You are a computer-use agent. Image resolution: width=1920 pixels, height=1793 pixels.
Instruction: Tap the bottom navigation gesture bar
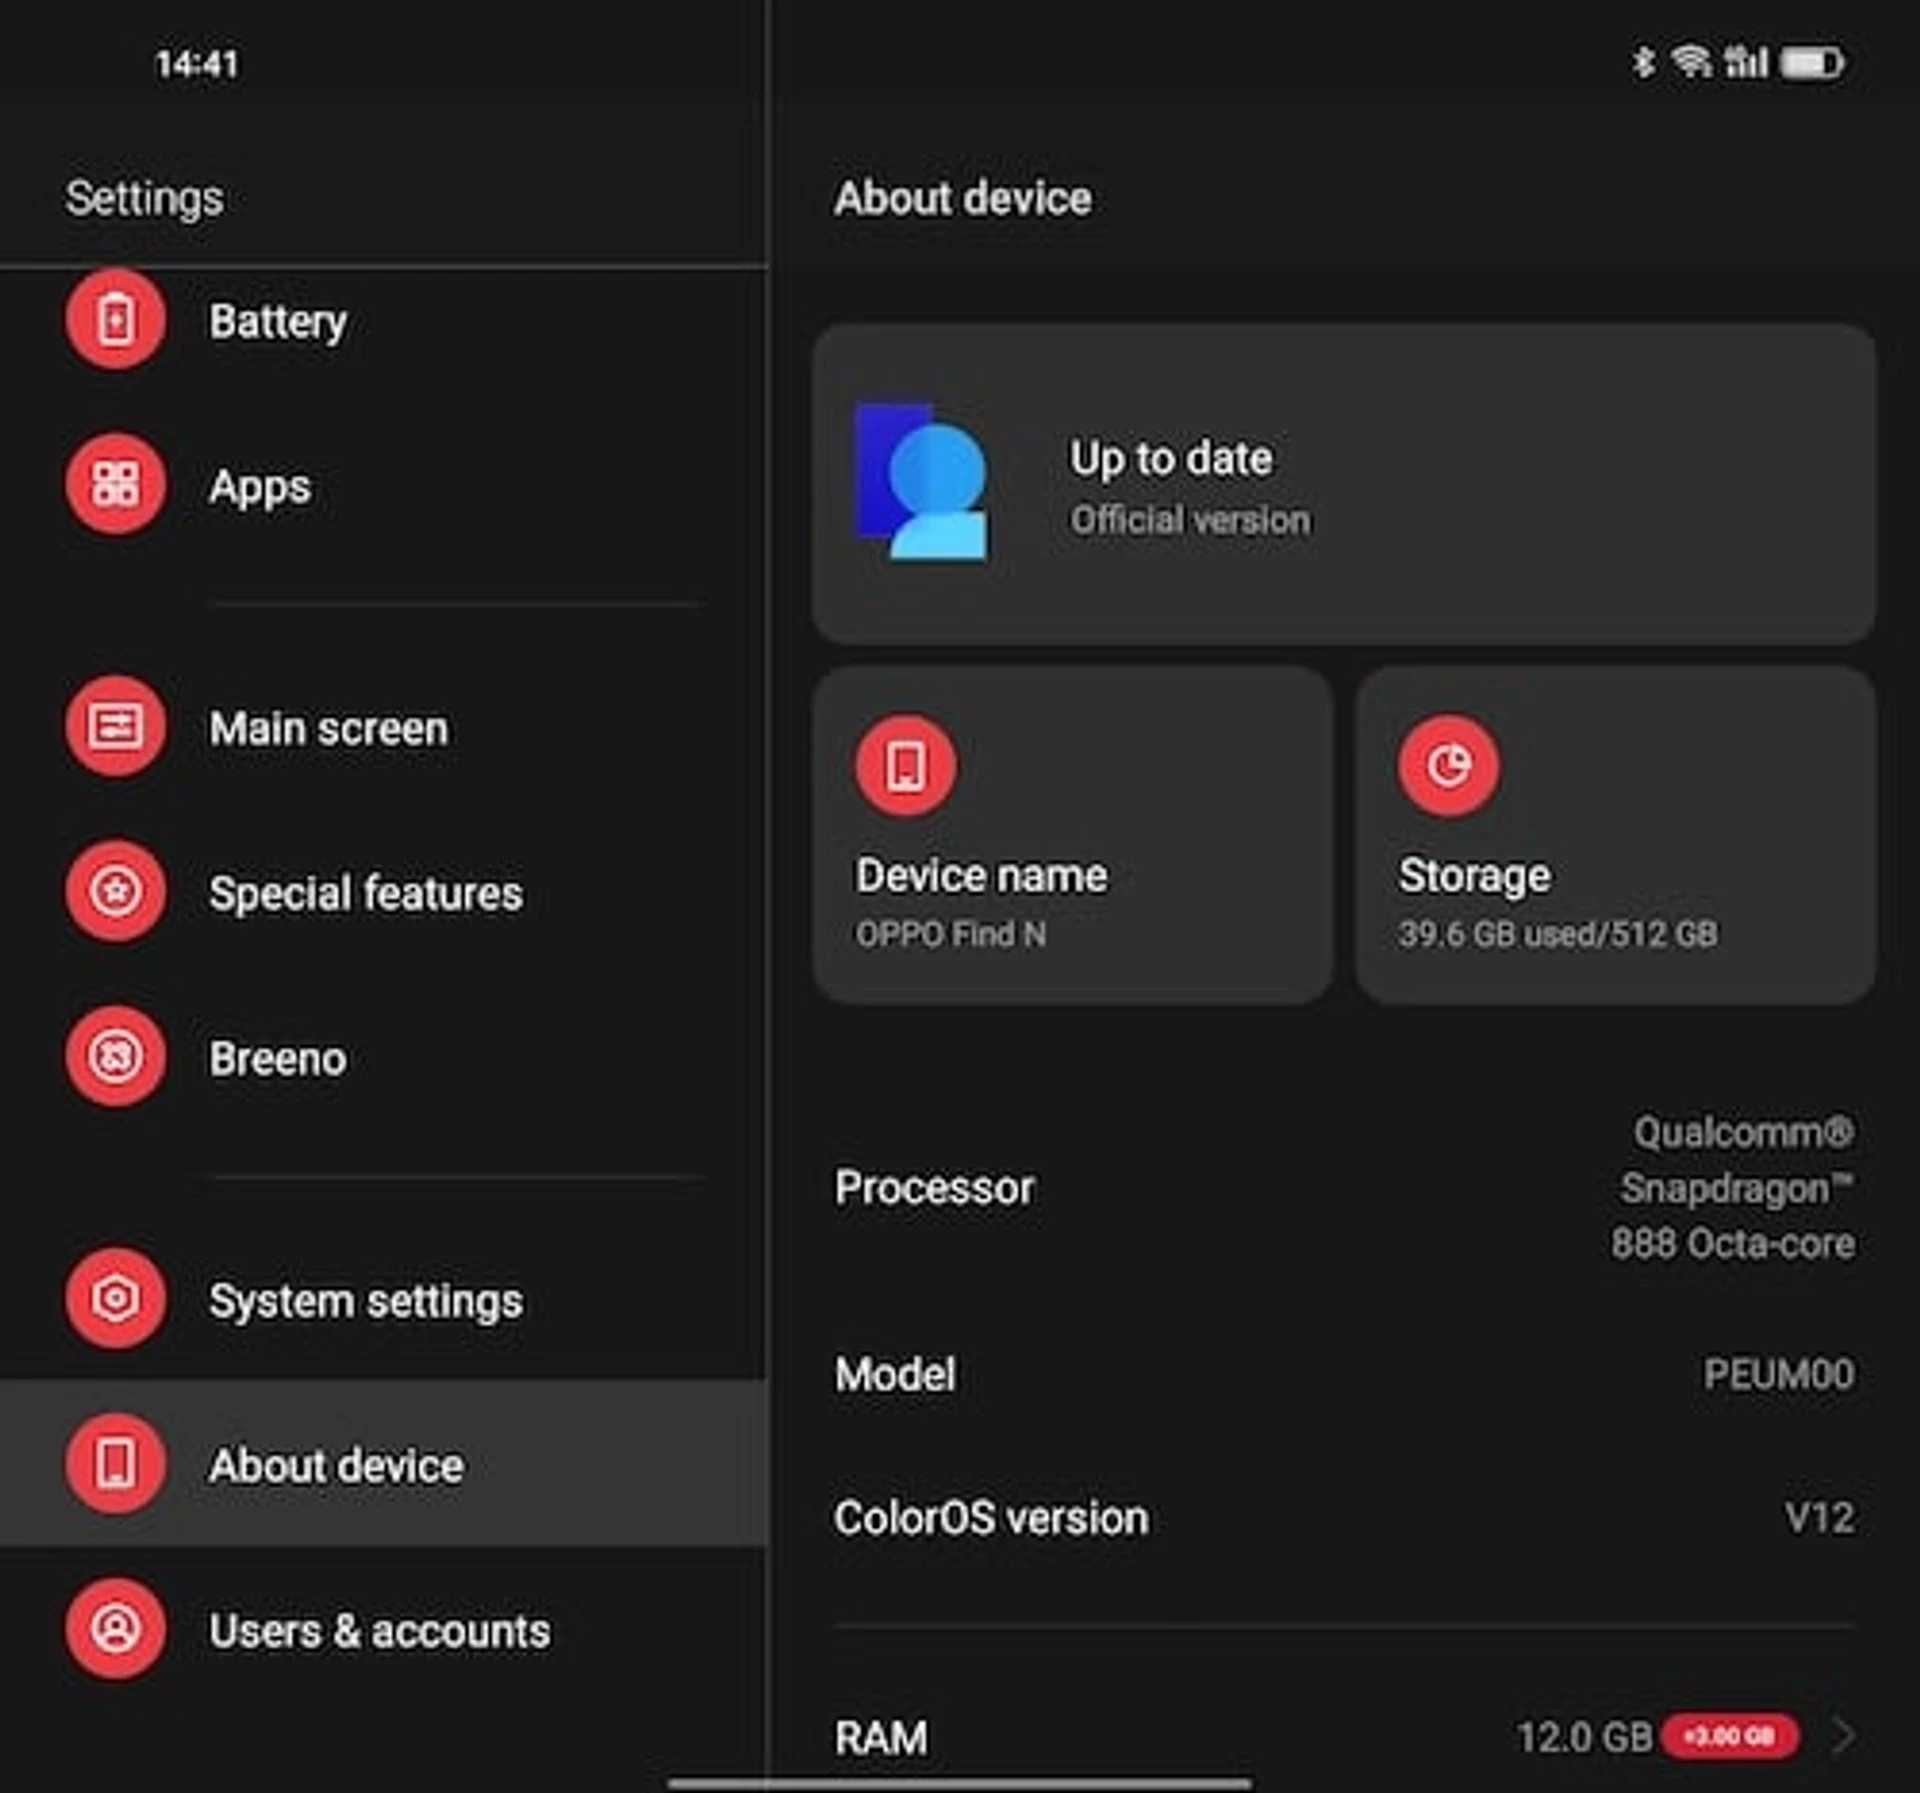click(960, 1782)
